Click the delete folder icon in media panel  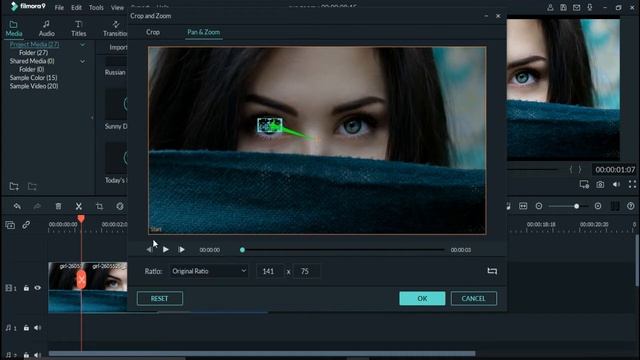tap(32, 187)
